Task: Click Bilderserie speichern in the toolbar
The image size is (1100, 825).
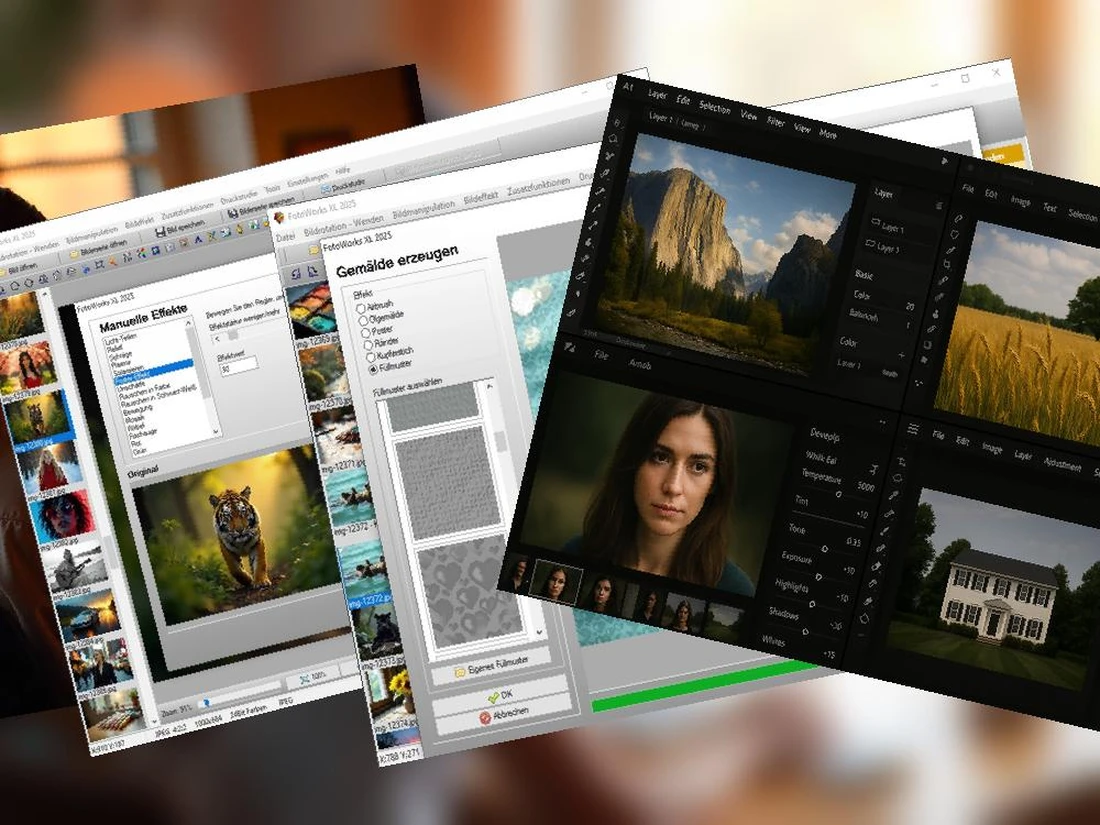Action: coord(260,208)
